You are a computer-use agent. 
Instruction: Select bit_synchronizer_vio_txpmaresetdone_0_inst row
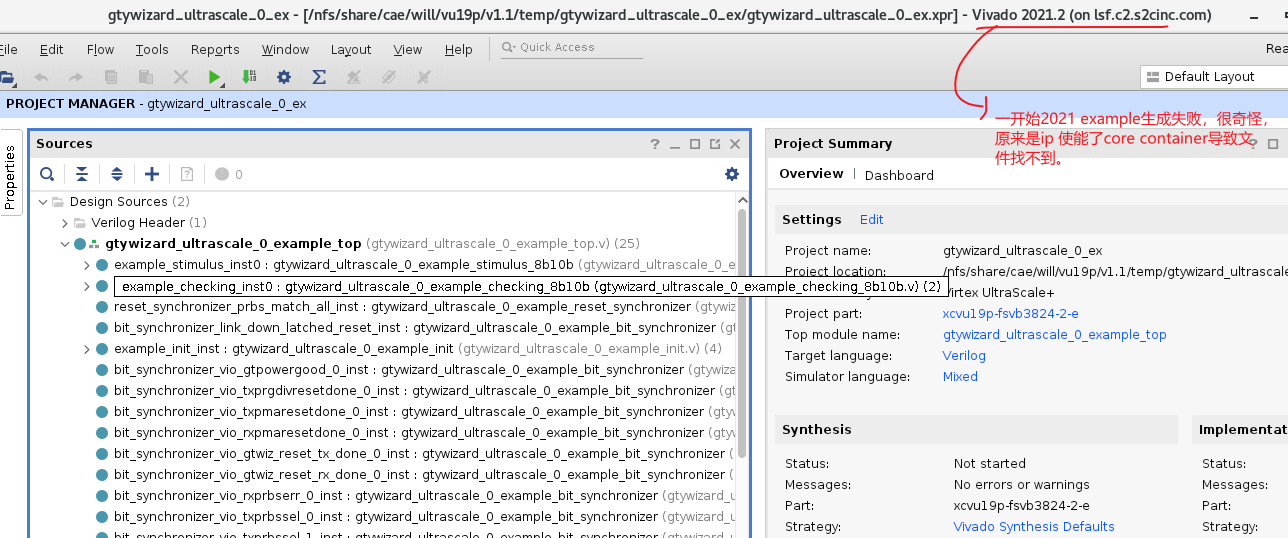[416, 412]
